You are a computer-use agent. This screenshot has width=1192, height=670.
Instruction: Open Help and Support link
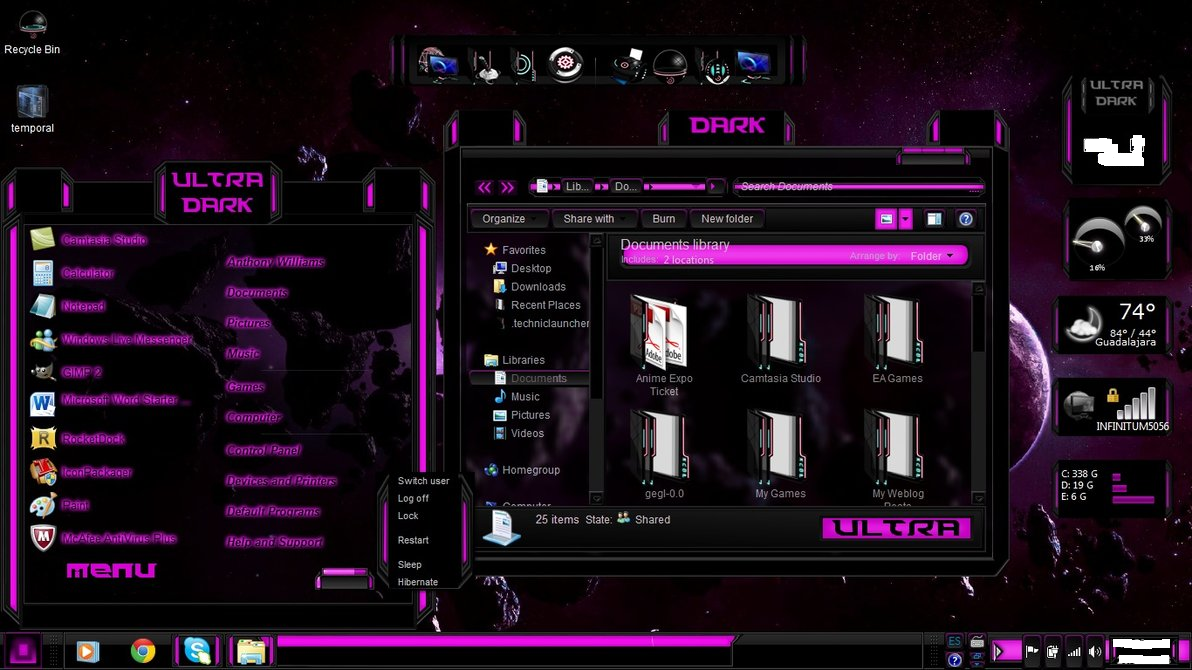[x=274, y=541]
